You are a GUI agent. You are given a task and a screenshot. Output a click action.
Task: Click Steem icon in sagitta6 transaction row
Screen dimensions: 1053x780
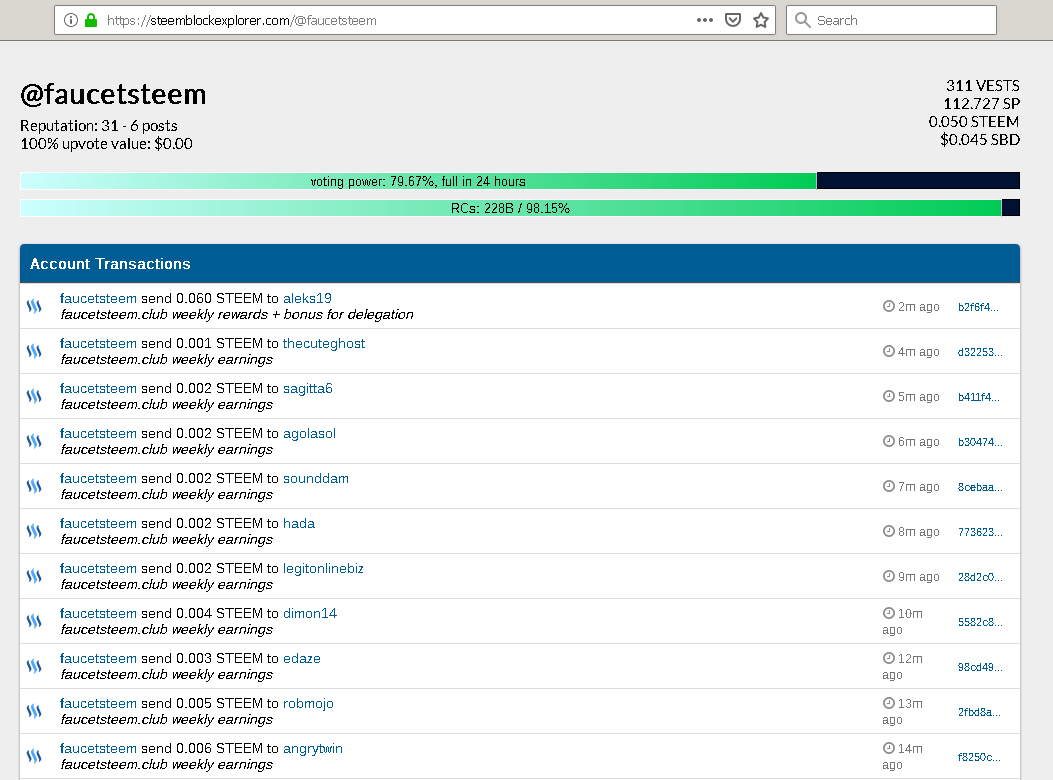pyautogui.click(x=34, y=396)
